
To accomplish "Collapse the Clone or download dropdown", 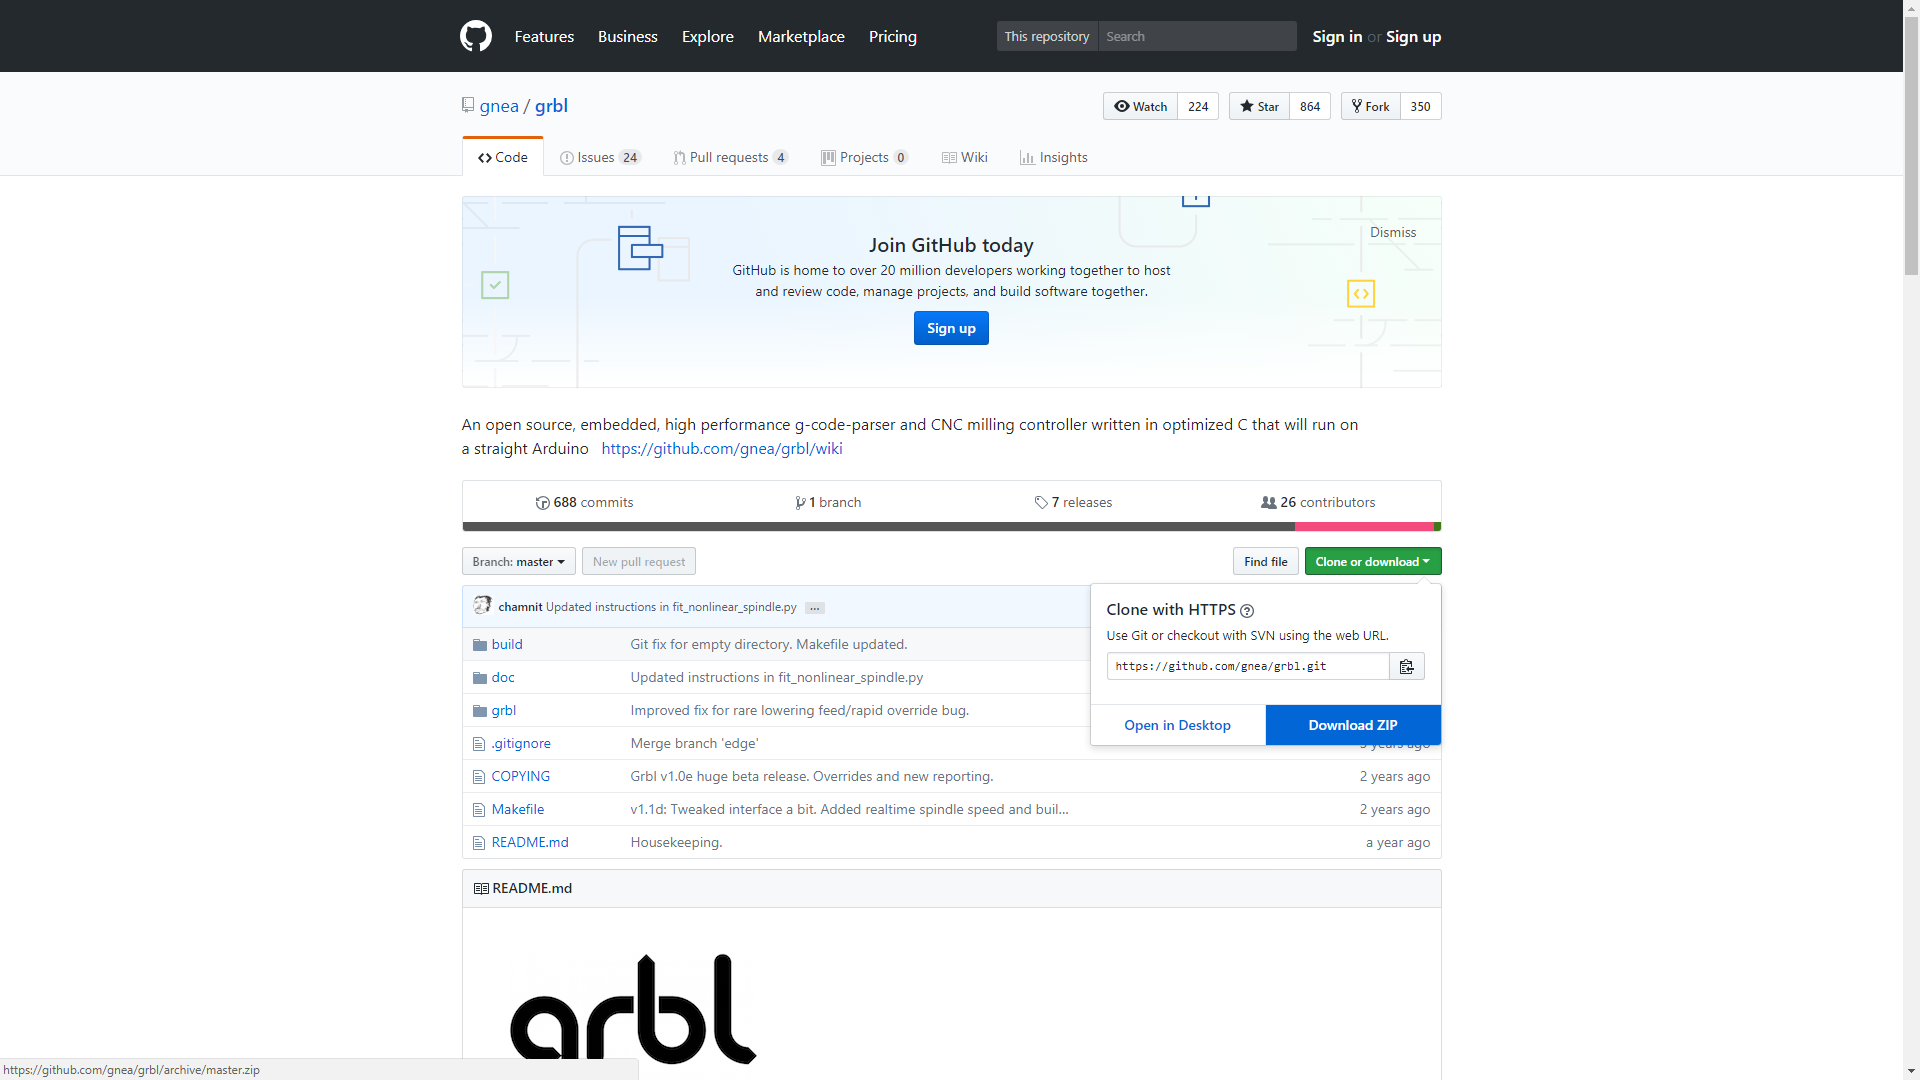I will point(1372,562).
